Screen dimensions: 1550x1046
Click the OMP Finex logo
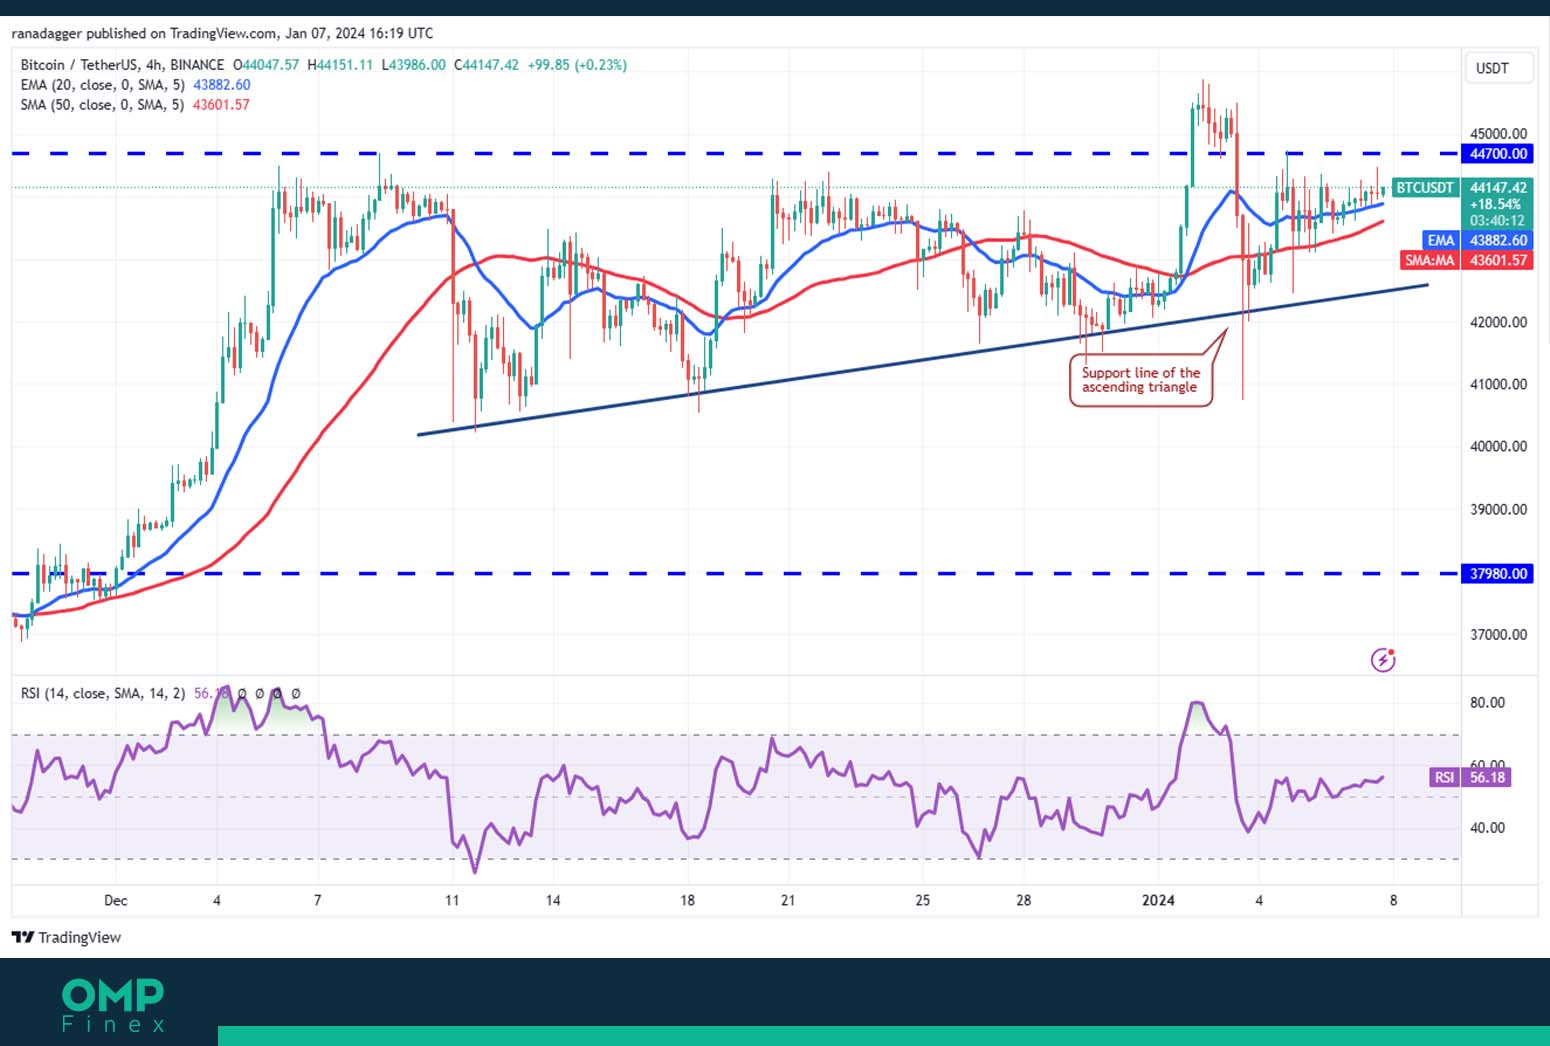tap(113, 1005)
